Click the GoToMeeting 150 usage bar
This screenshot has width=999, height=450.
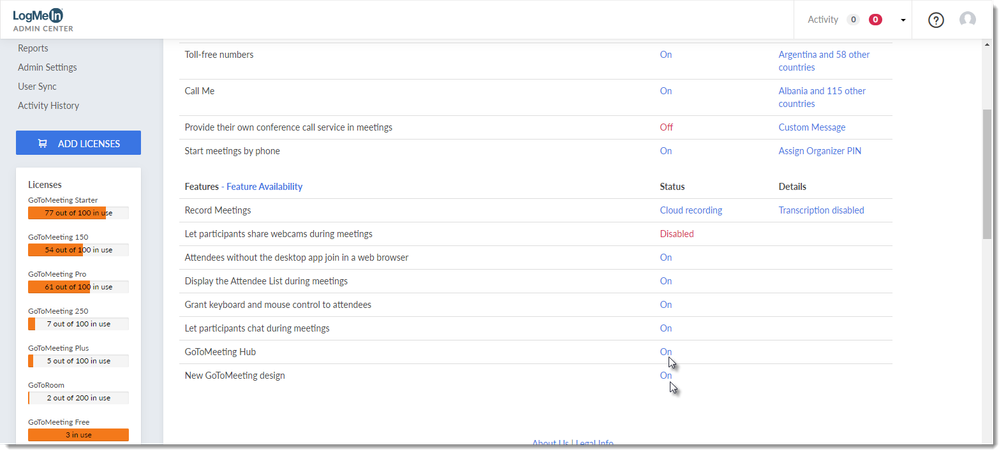pyautogui.click(x=78, y=250)
